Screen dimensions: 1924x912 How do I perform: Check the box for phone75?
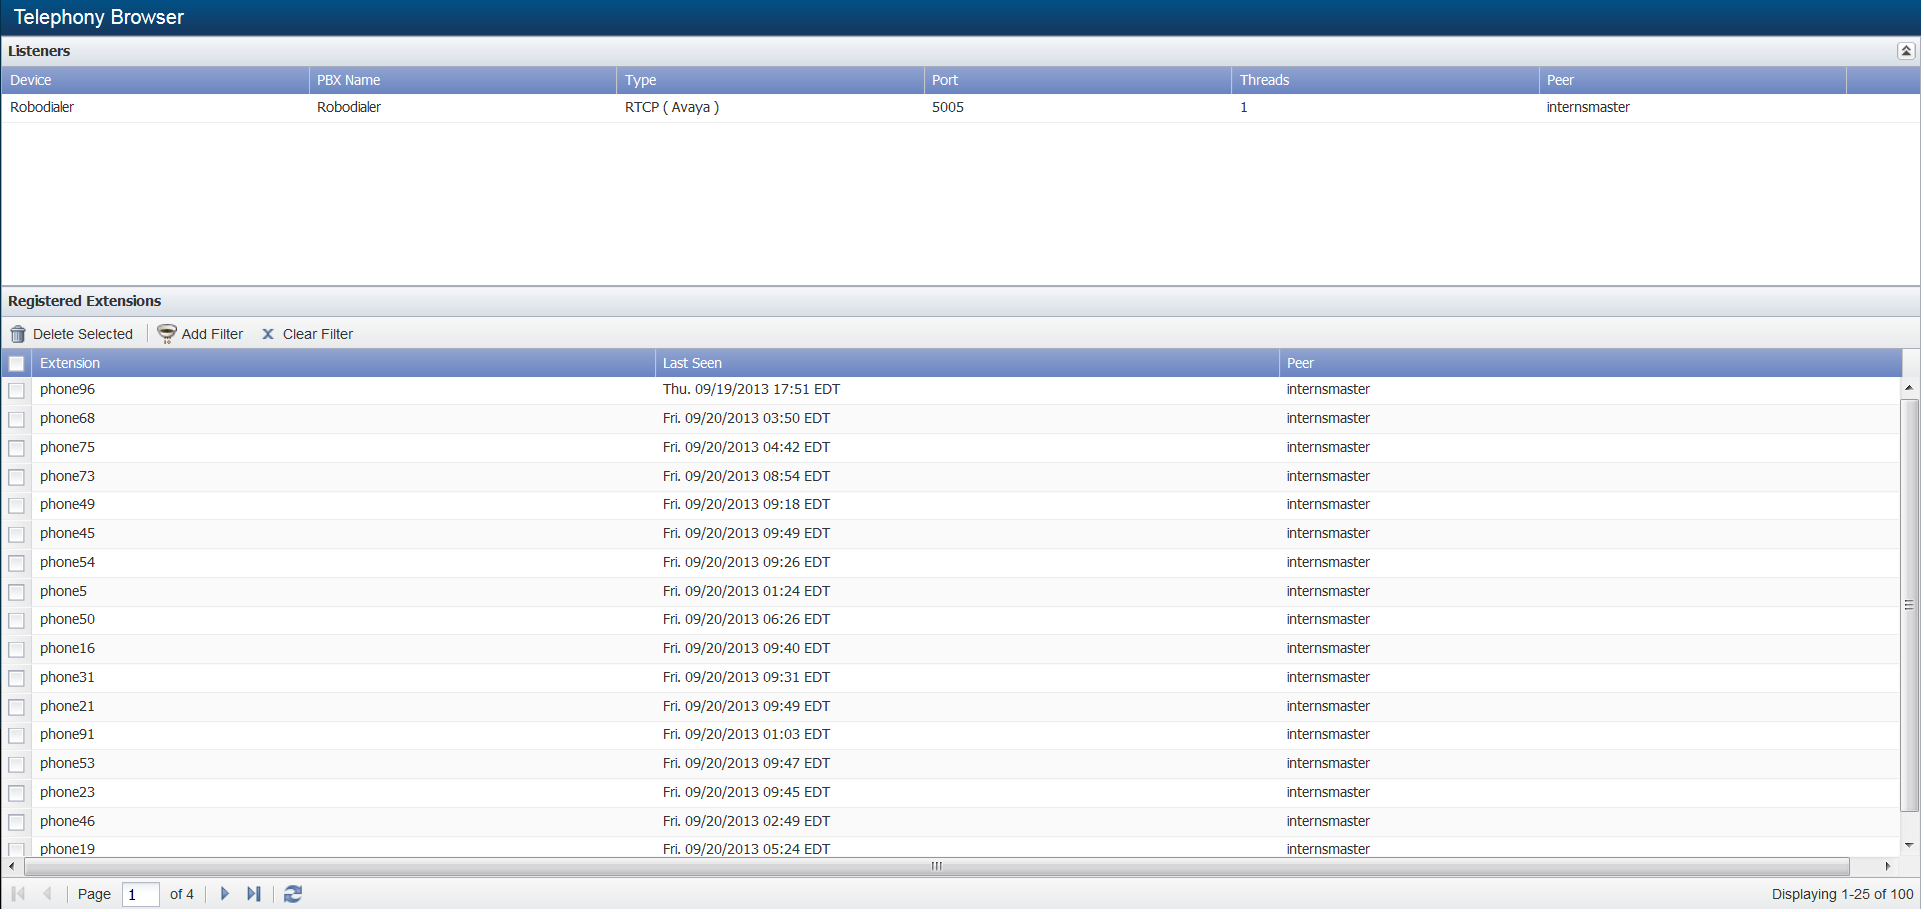pyautogui.click(x=17, y=449)
